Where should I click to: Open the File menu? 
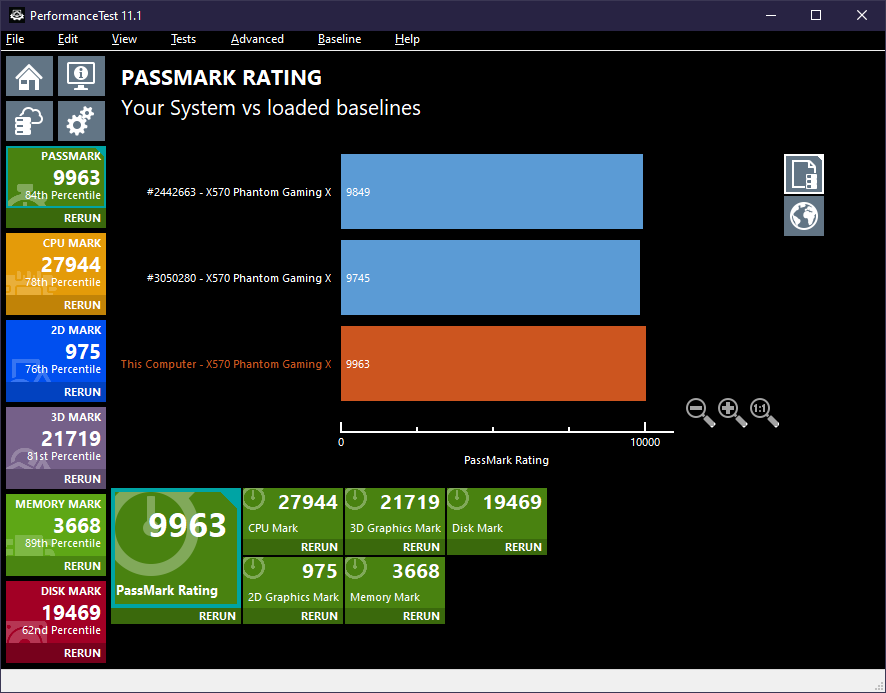15,39
